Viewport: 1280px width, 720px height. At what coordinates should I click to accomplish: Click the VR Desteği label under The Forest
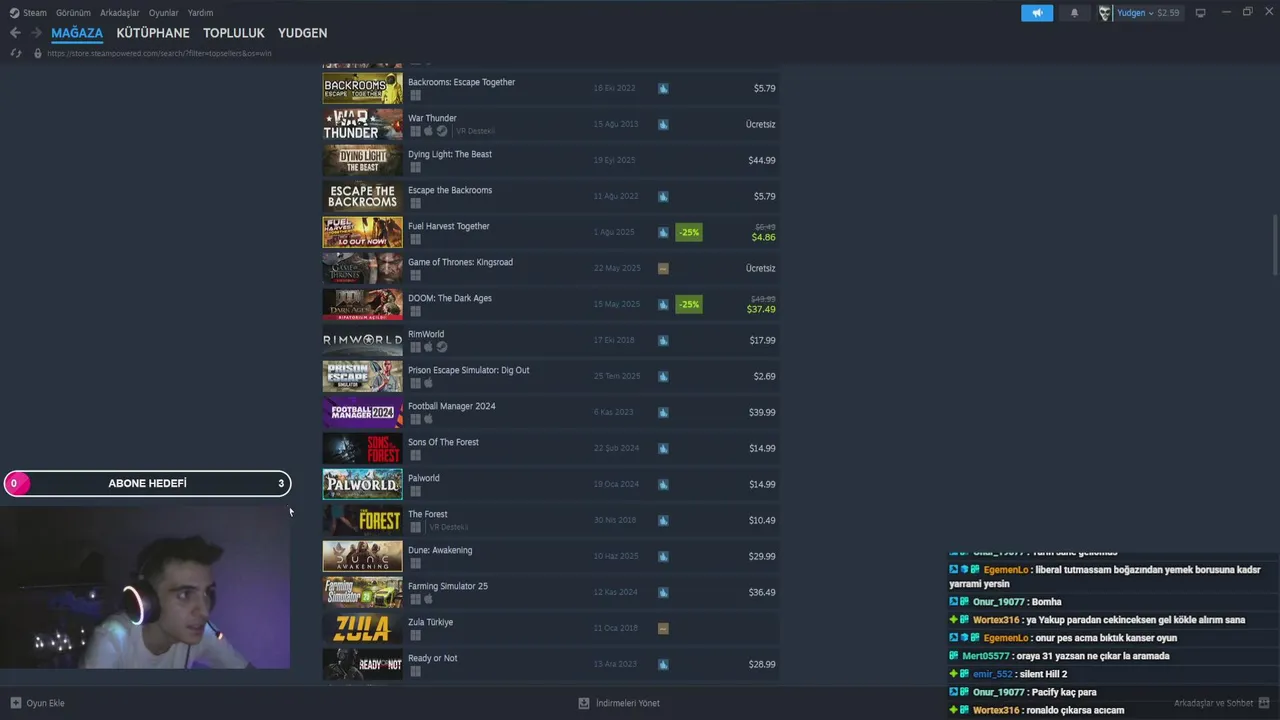[449, 527]
